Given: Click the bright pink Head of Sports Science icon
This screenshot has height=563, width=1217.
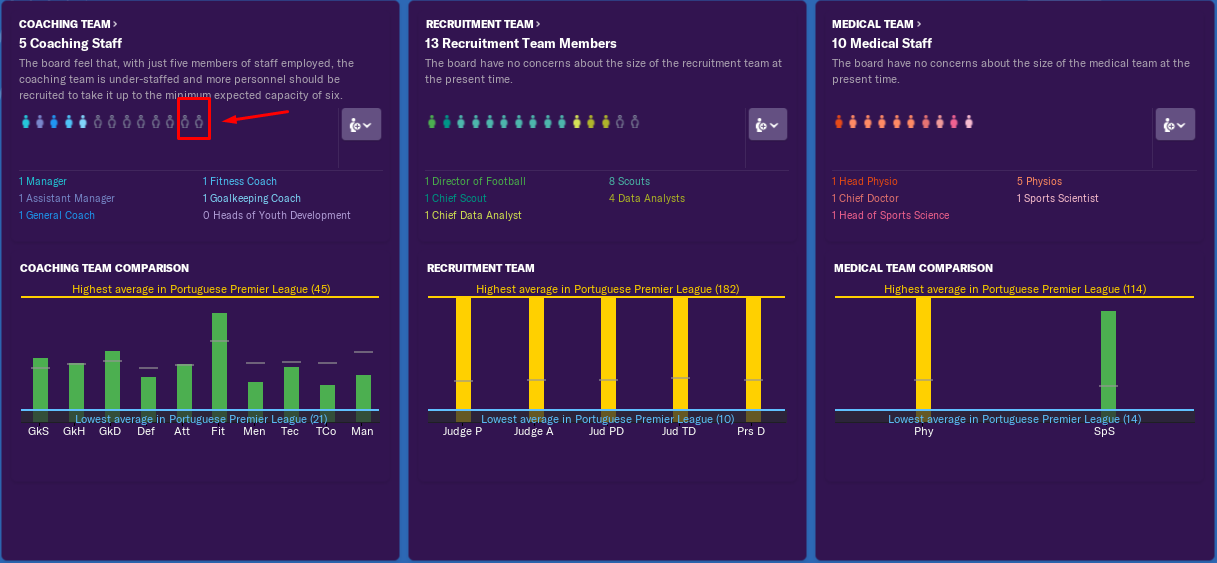Looking at the screenshot, I should coord(954,123).
